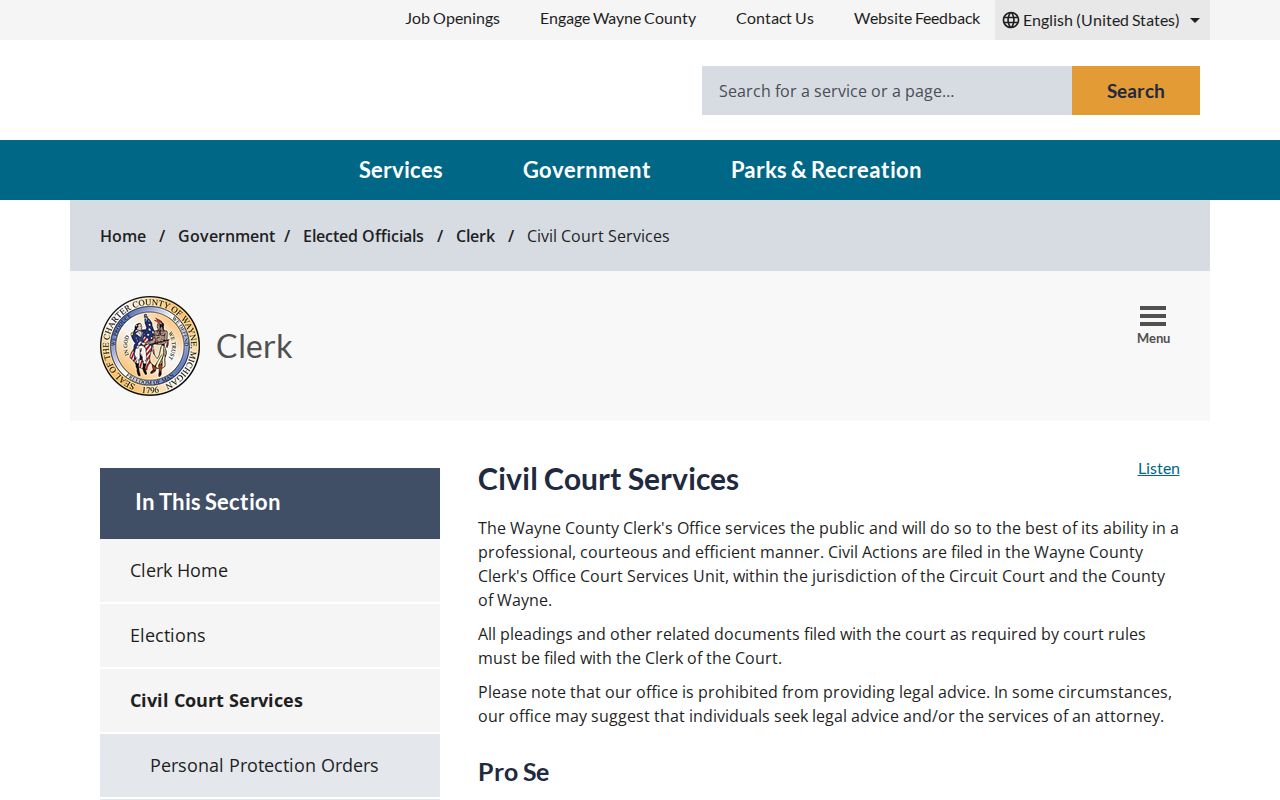Click the globe language icon

[x=1011, y=20]
